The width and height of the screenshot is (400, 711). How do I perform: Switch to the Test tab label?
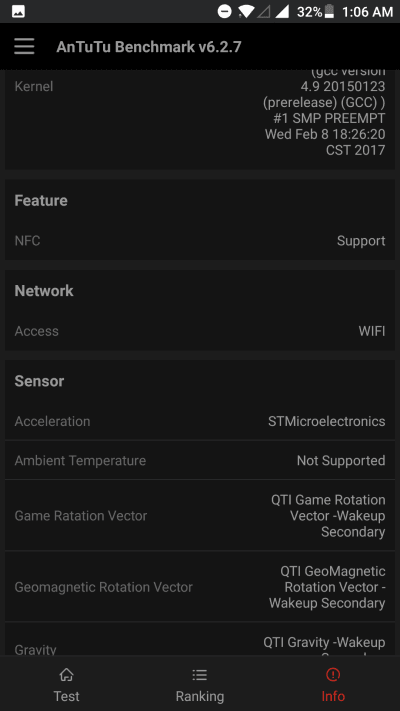coord(66,696)
